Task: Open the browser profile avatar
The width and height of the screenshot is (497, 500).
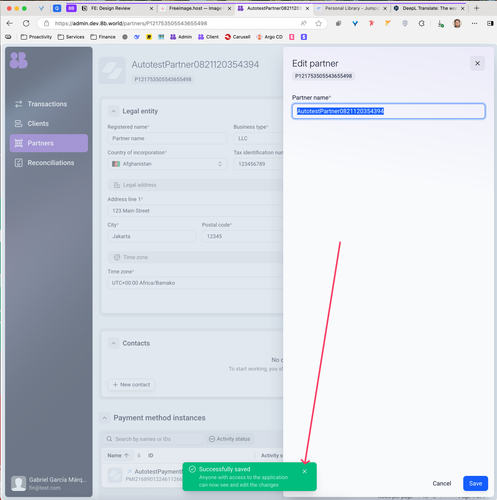Action: coord(457,23)
